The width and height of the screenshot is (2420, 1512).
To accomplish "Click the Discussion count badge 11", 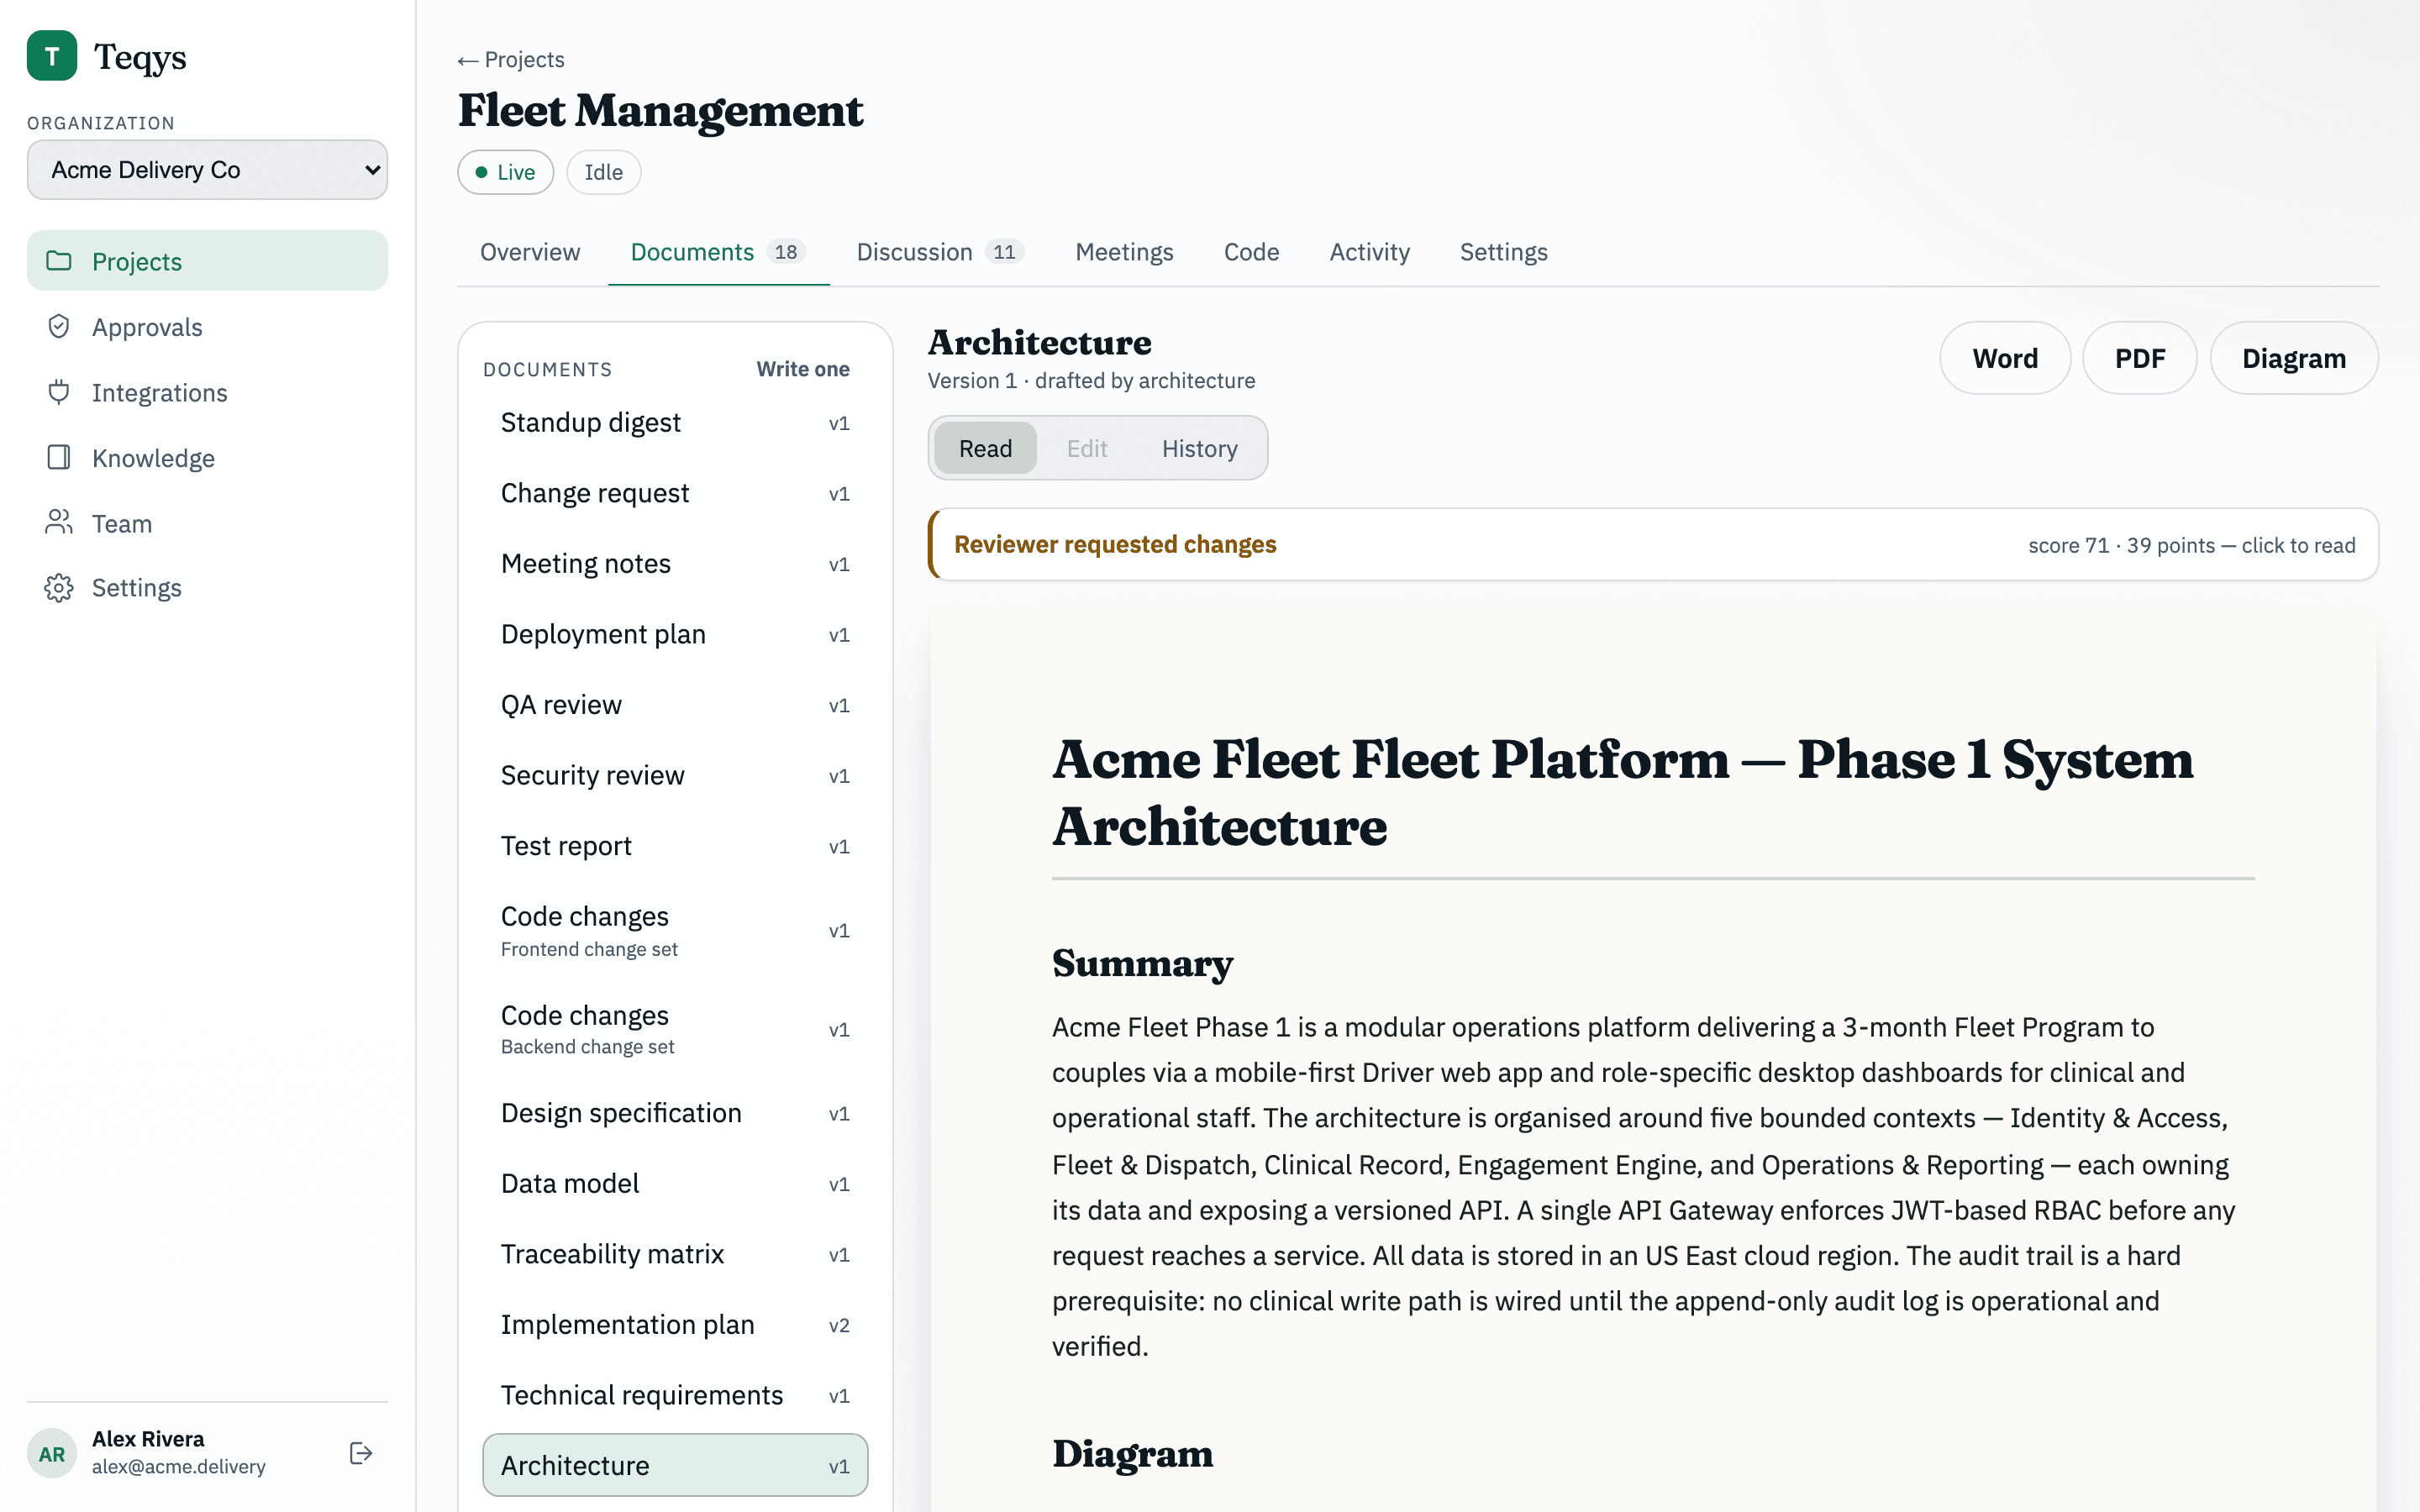I will (x=1004, y=252).
